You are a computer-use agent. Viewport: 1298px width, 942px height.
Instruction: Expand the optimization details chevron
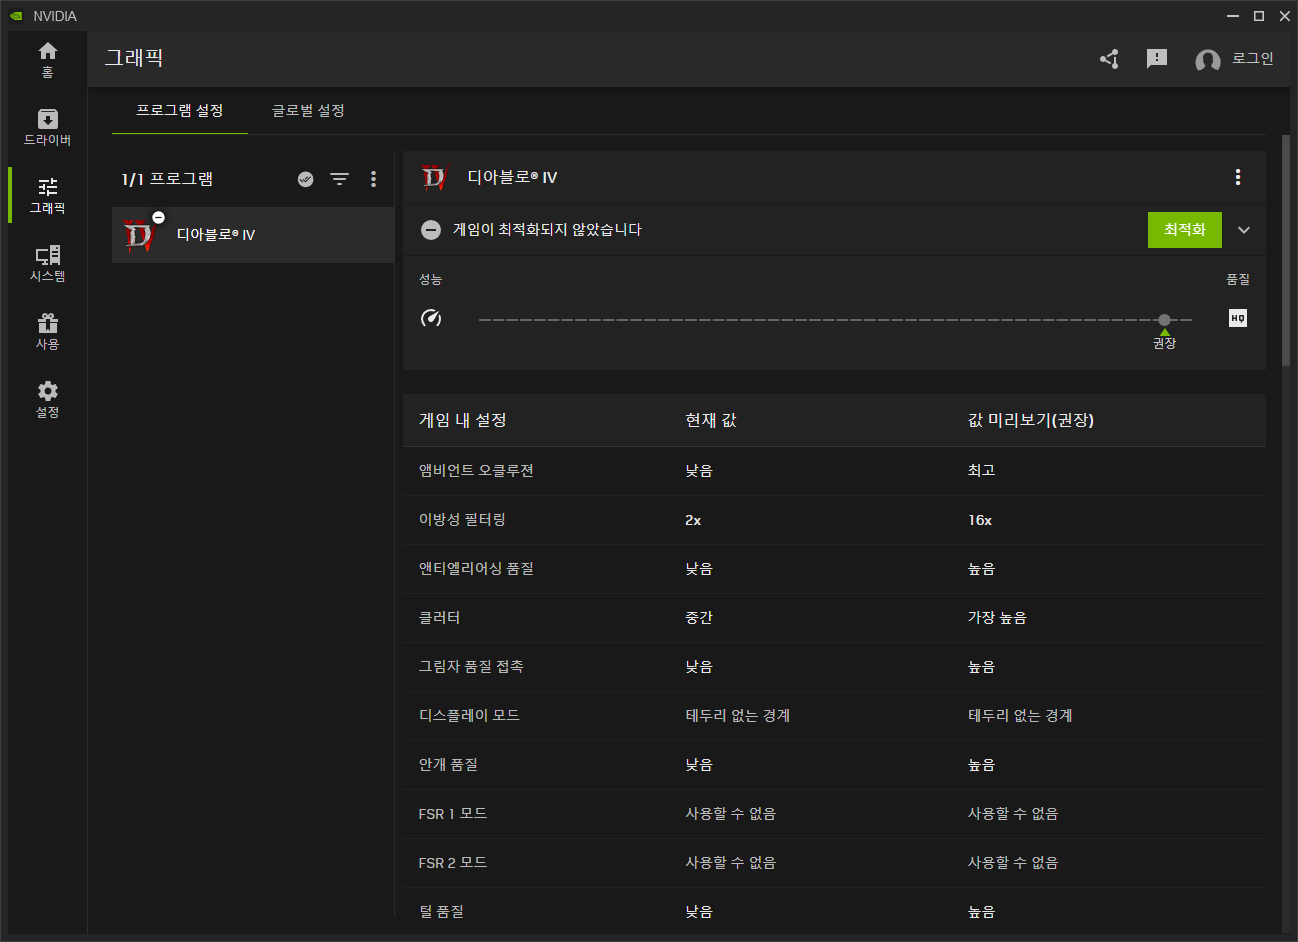pos(1244,230)
